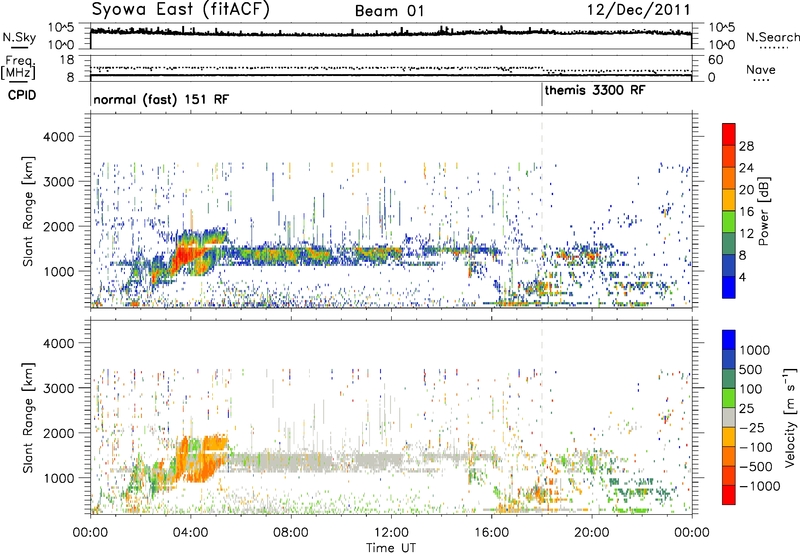
Task: Click 'normal (fast) 151 RF' CPID text
Action: [161, 99]
